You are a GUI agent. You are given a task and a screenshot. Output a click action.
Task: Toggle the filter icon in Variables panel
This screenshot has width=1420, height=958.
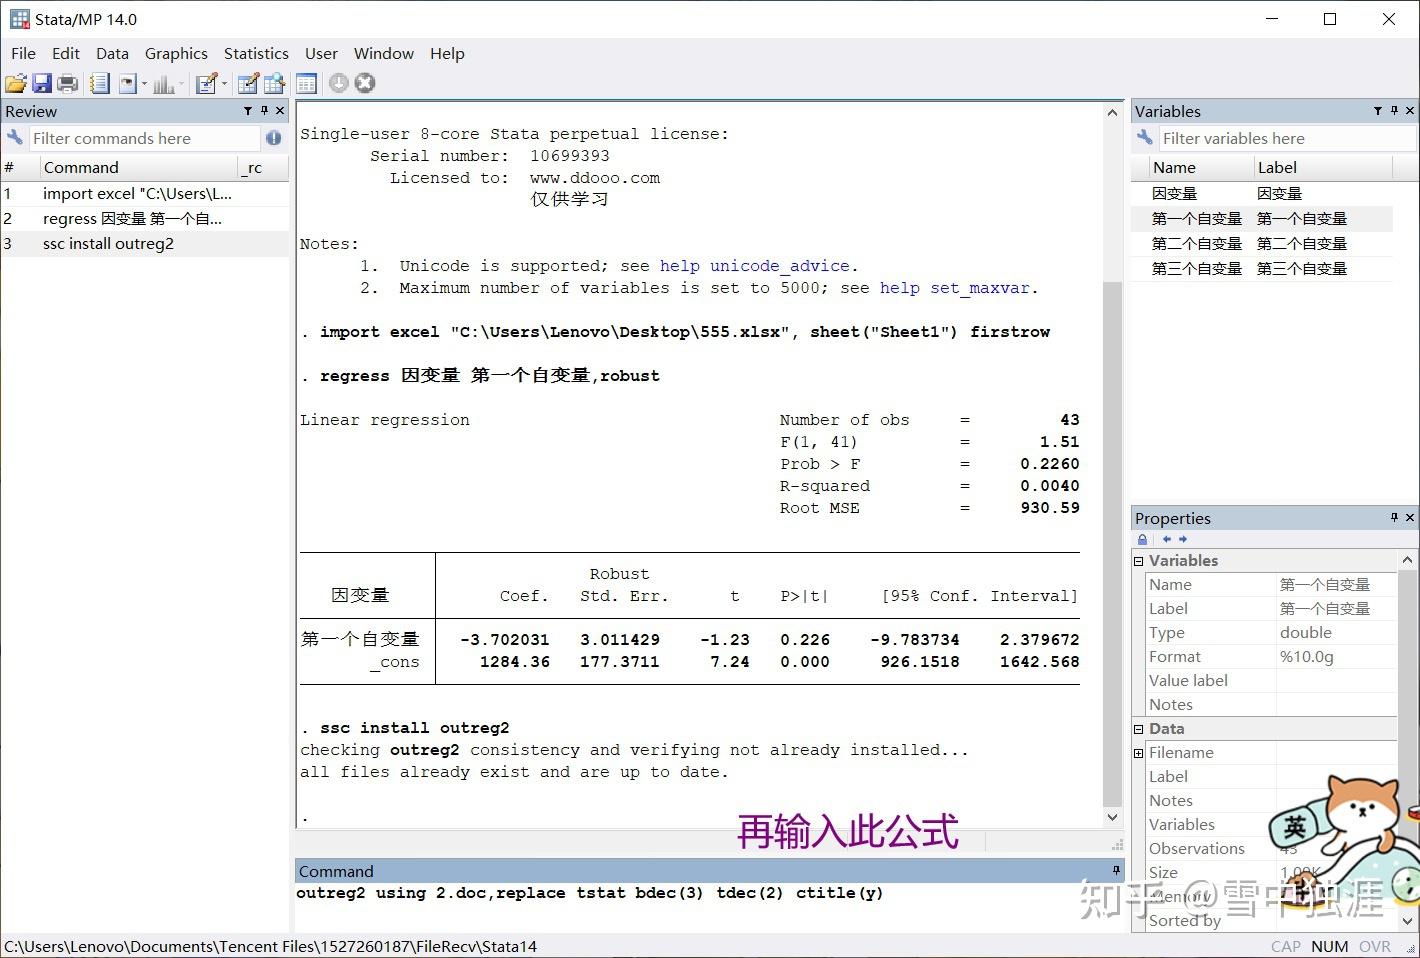click(x=1377, y=110)
